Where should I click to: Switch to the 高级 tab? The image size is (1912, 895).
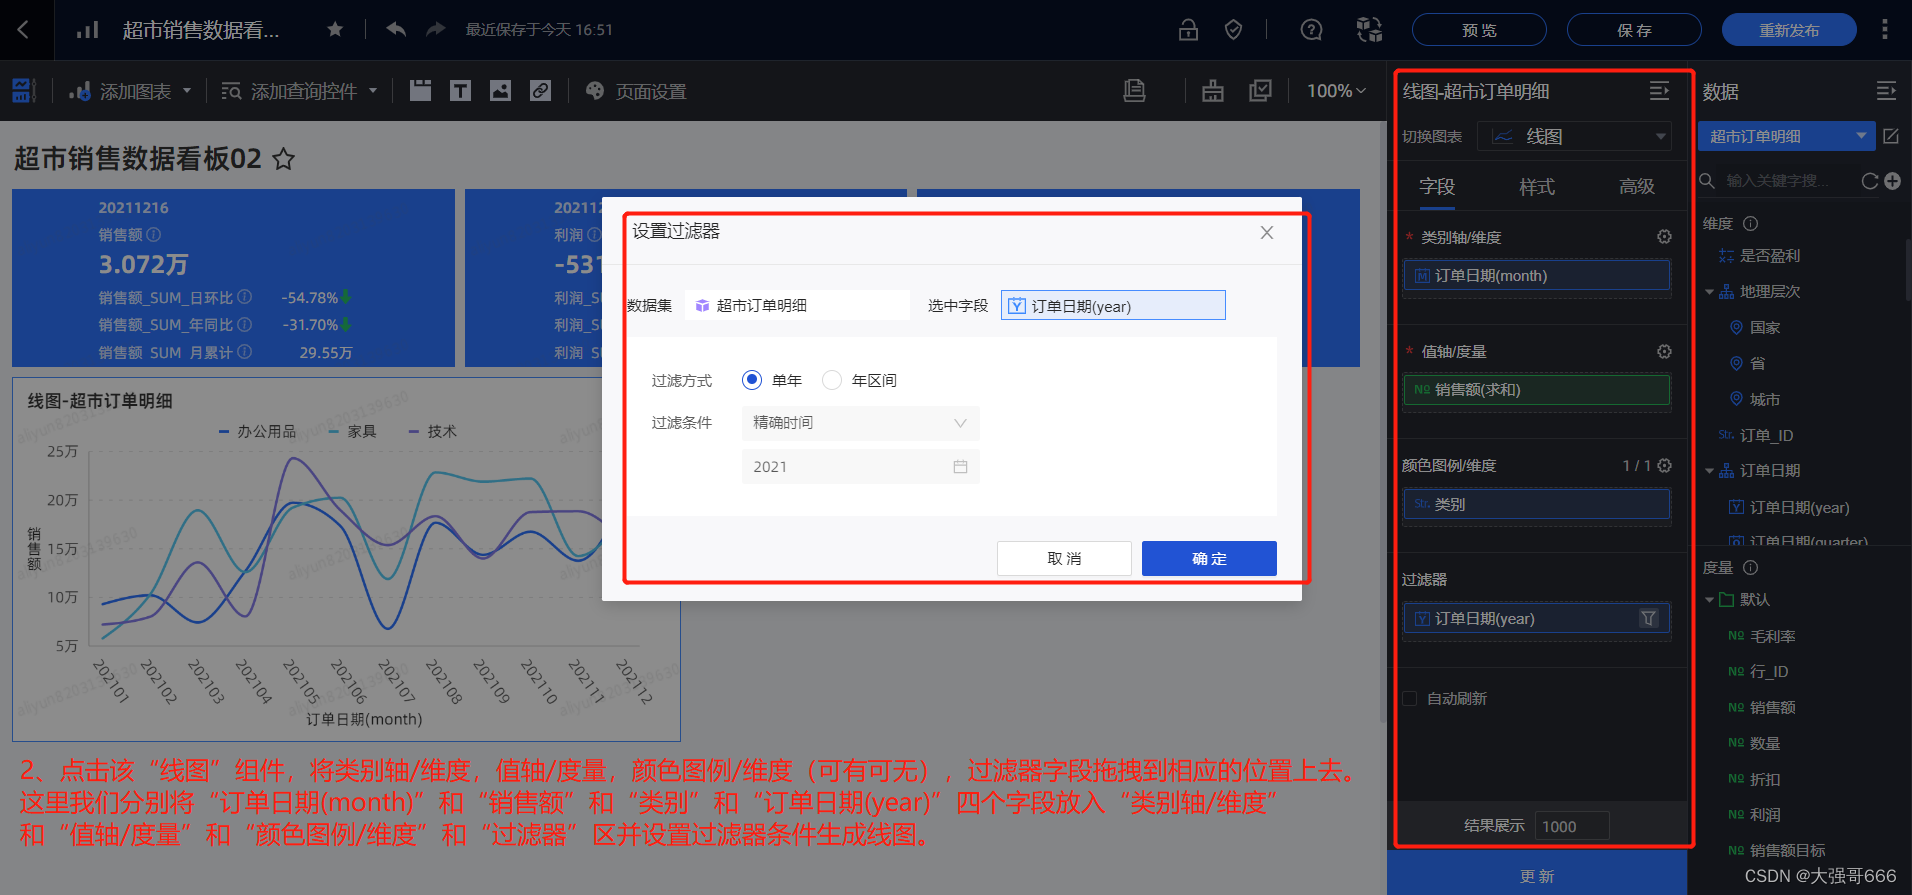point(1637,186)
